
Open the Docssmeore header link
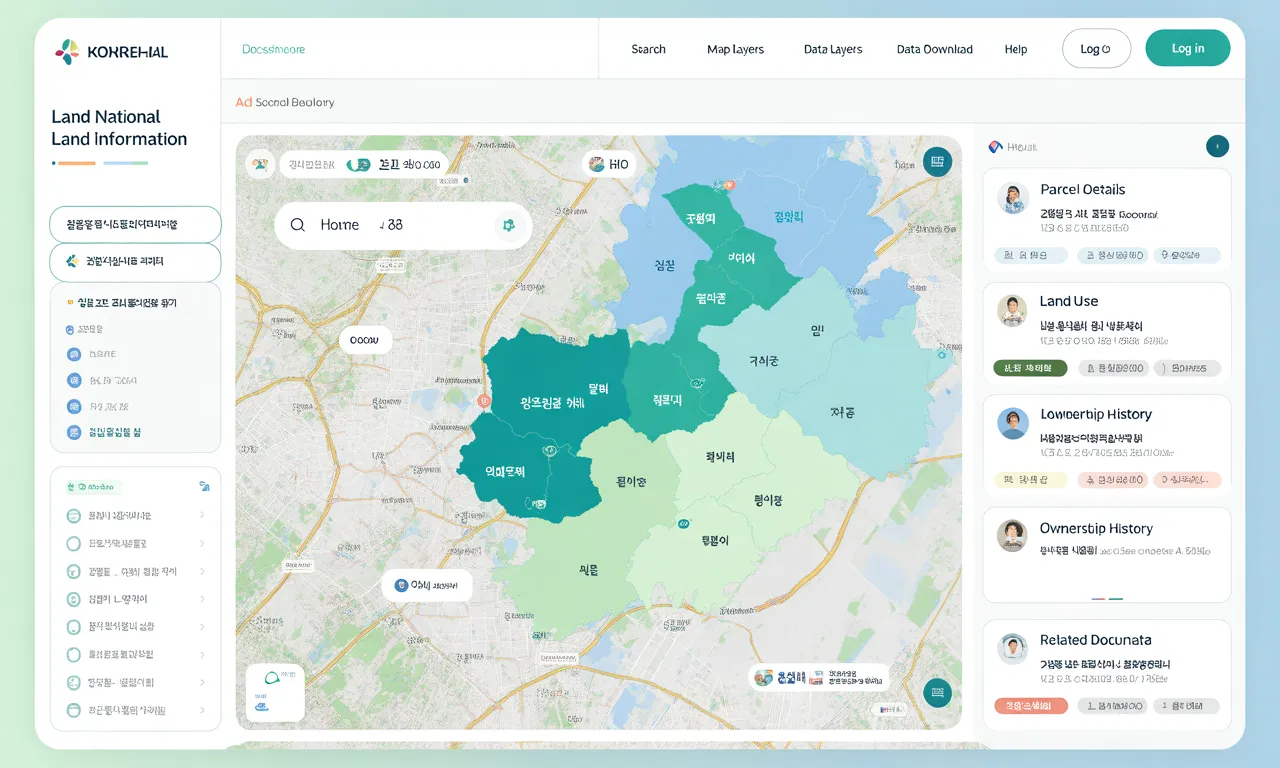point(274,49)
